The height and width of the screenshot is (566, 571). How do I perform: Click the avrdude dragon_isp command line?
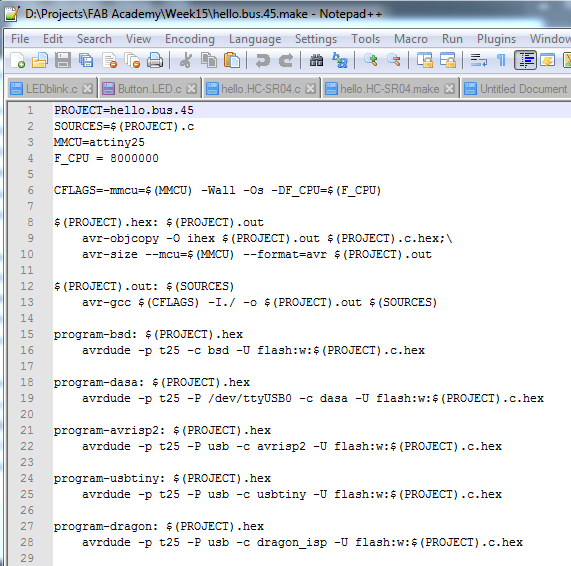(x=302, y=542)
